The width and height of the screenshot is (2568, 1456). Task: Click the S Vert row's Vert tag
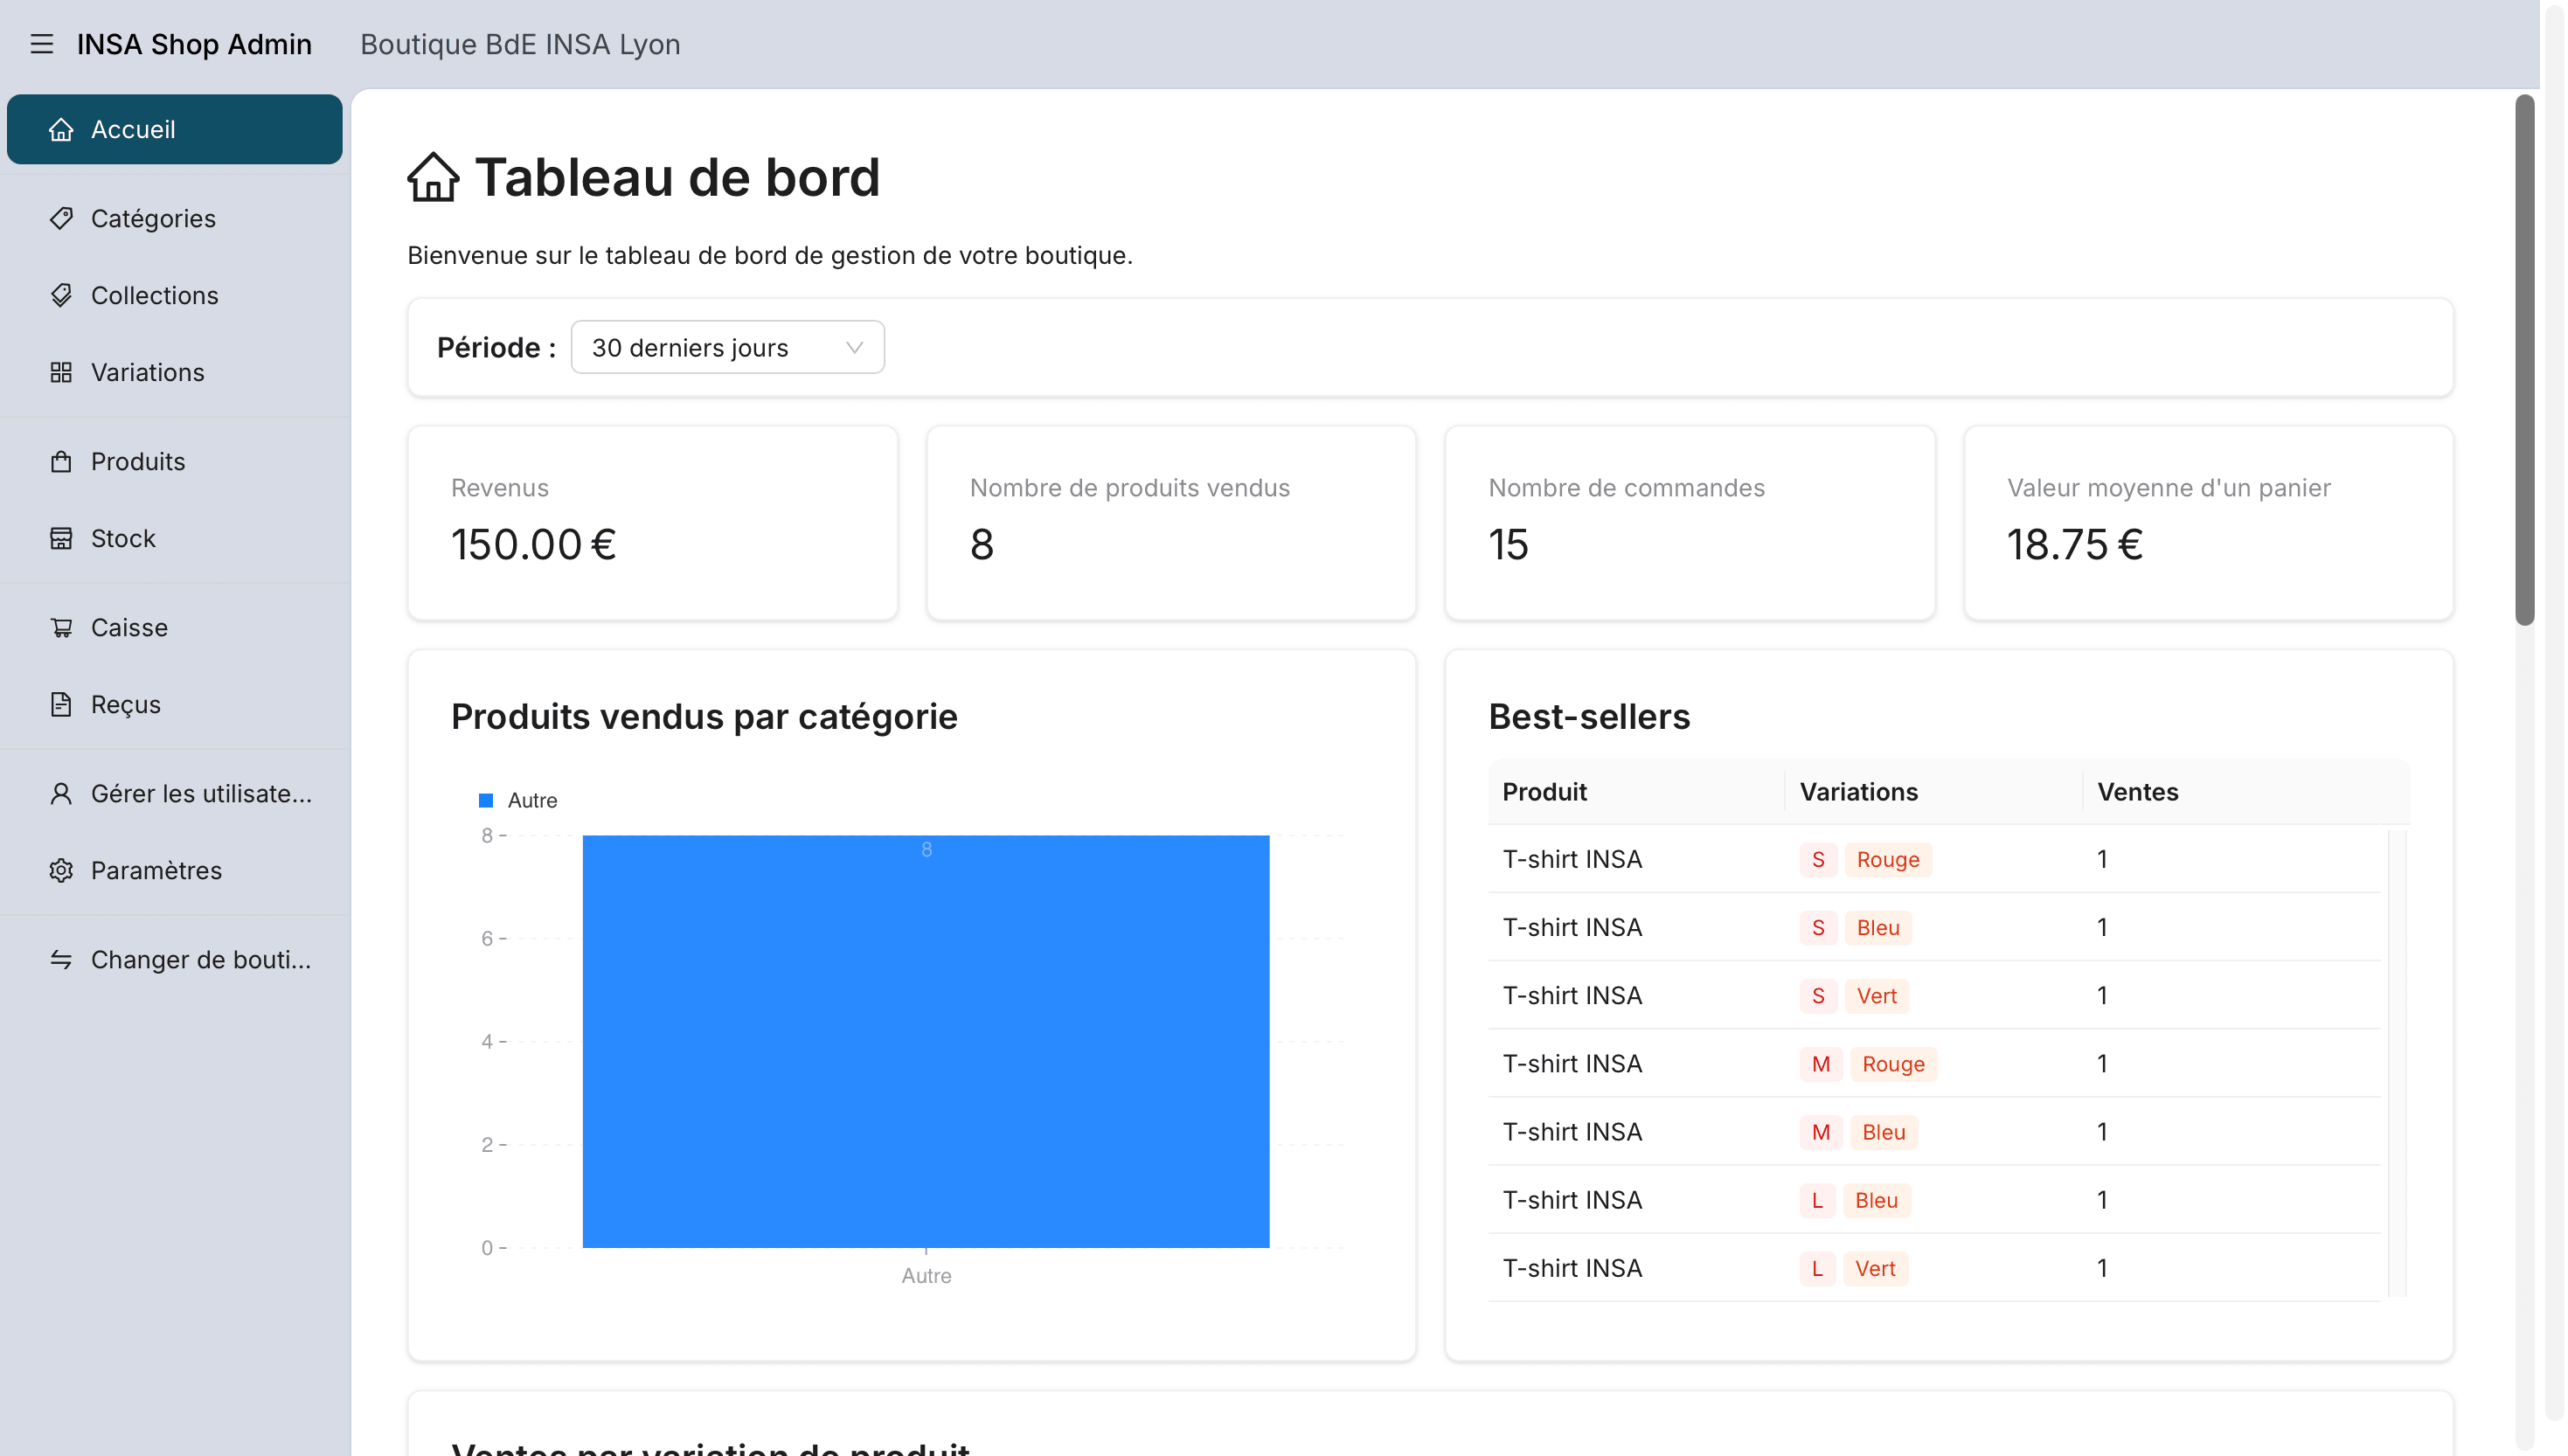pyautogui.click(x=1877, y=995)
